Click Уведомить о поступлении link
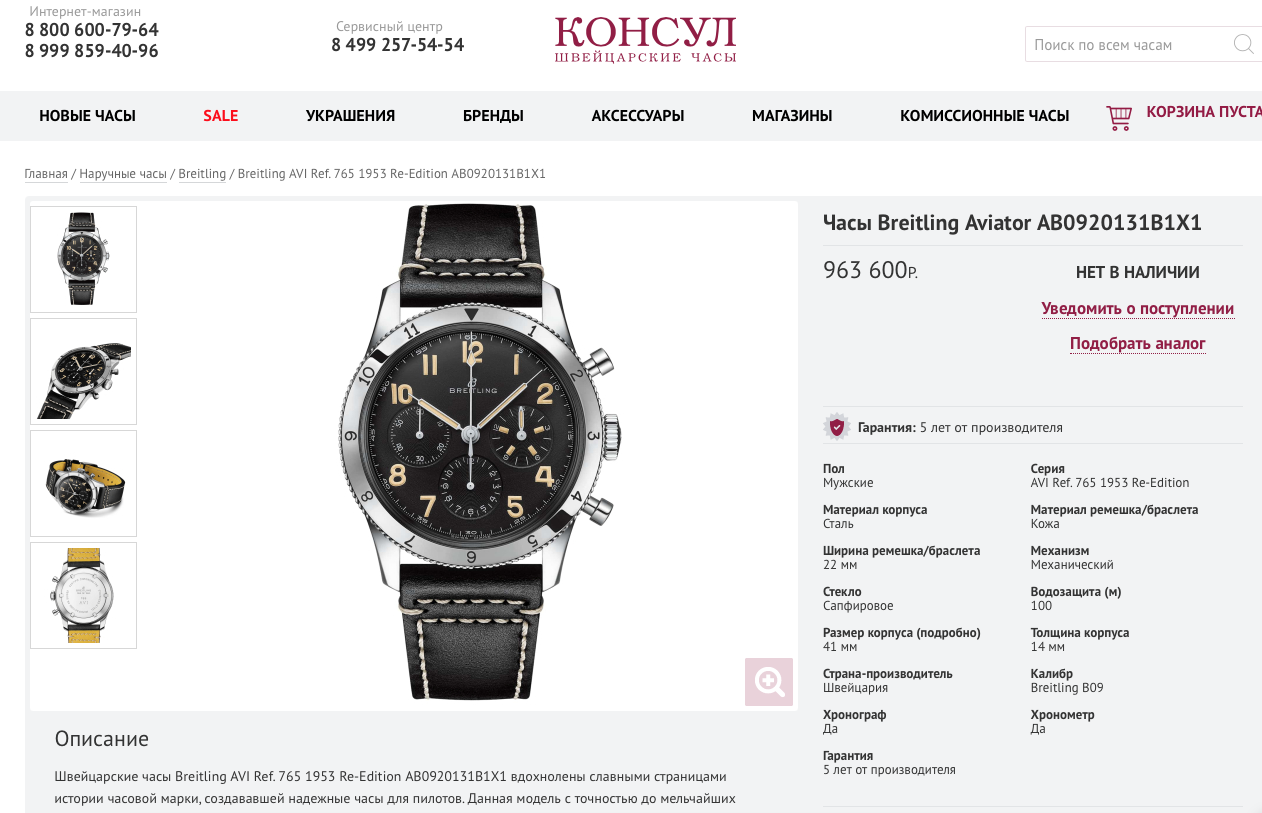Image resolution: width=1262 pixels, height=813 pixels. click(x=1138, y=309)
